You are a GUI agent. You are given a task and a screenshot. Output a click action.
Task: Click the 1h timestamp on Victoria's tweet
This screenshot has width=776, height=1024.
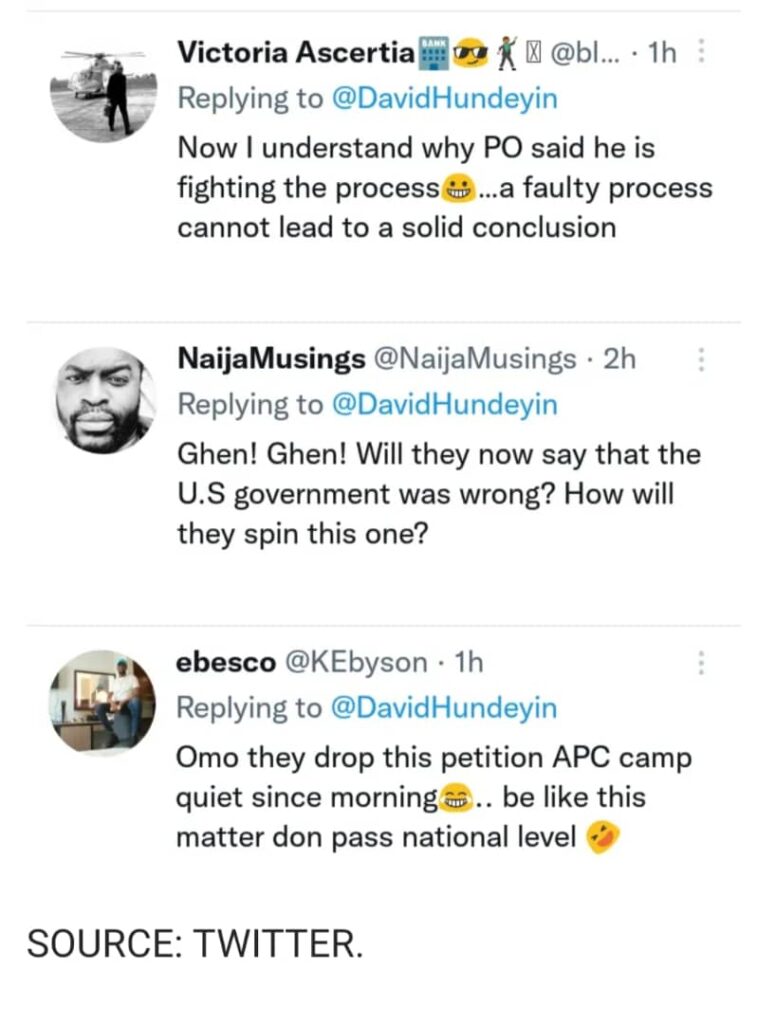point(662,53)
